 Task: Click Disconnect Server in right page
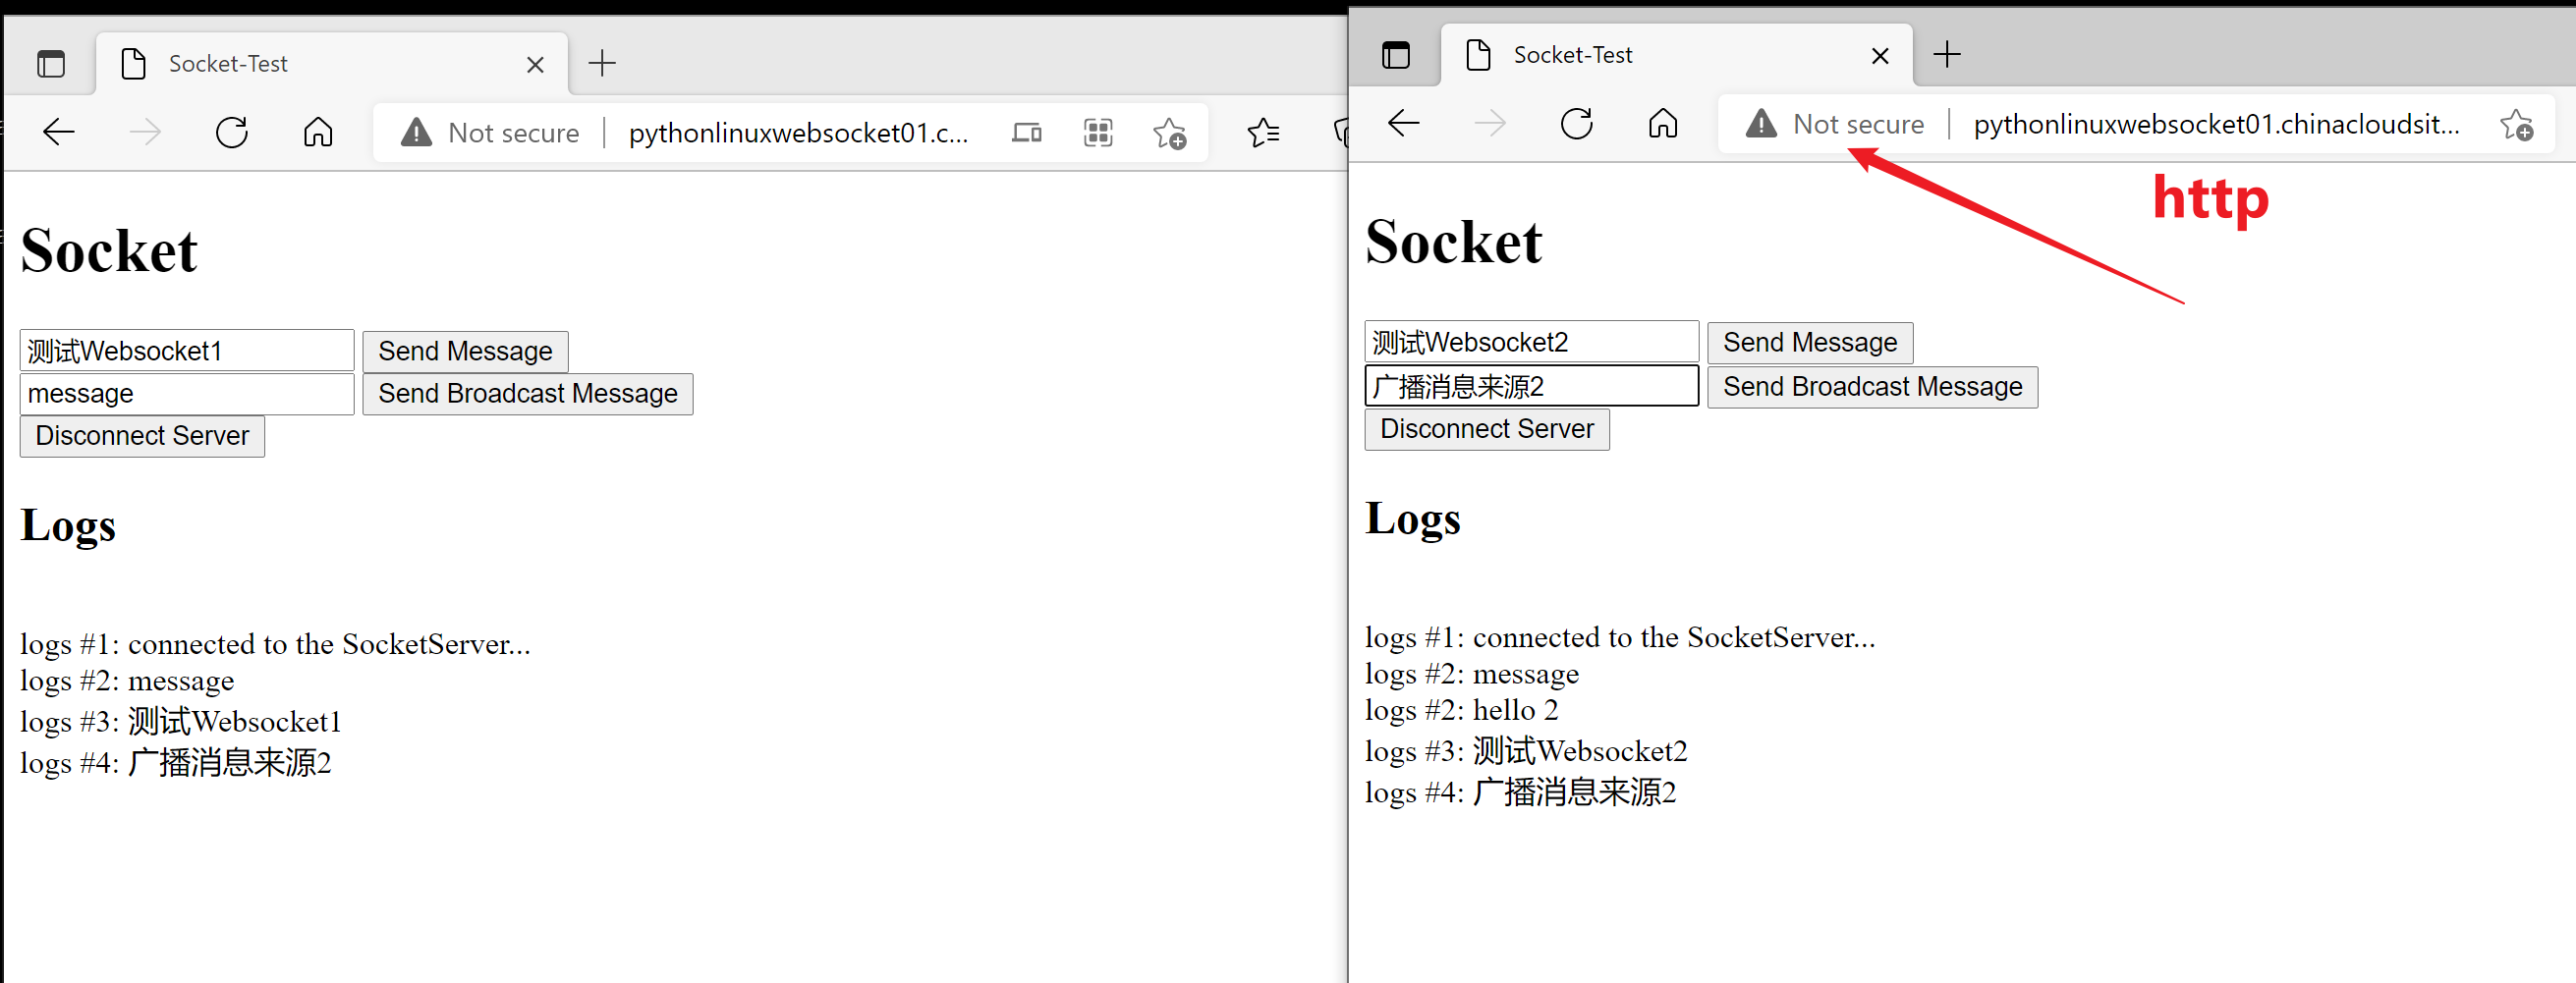(1486, 429)
